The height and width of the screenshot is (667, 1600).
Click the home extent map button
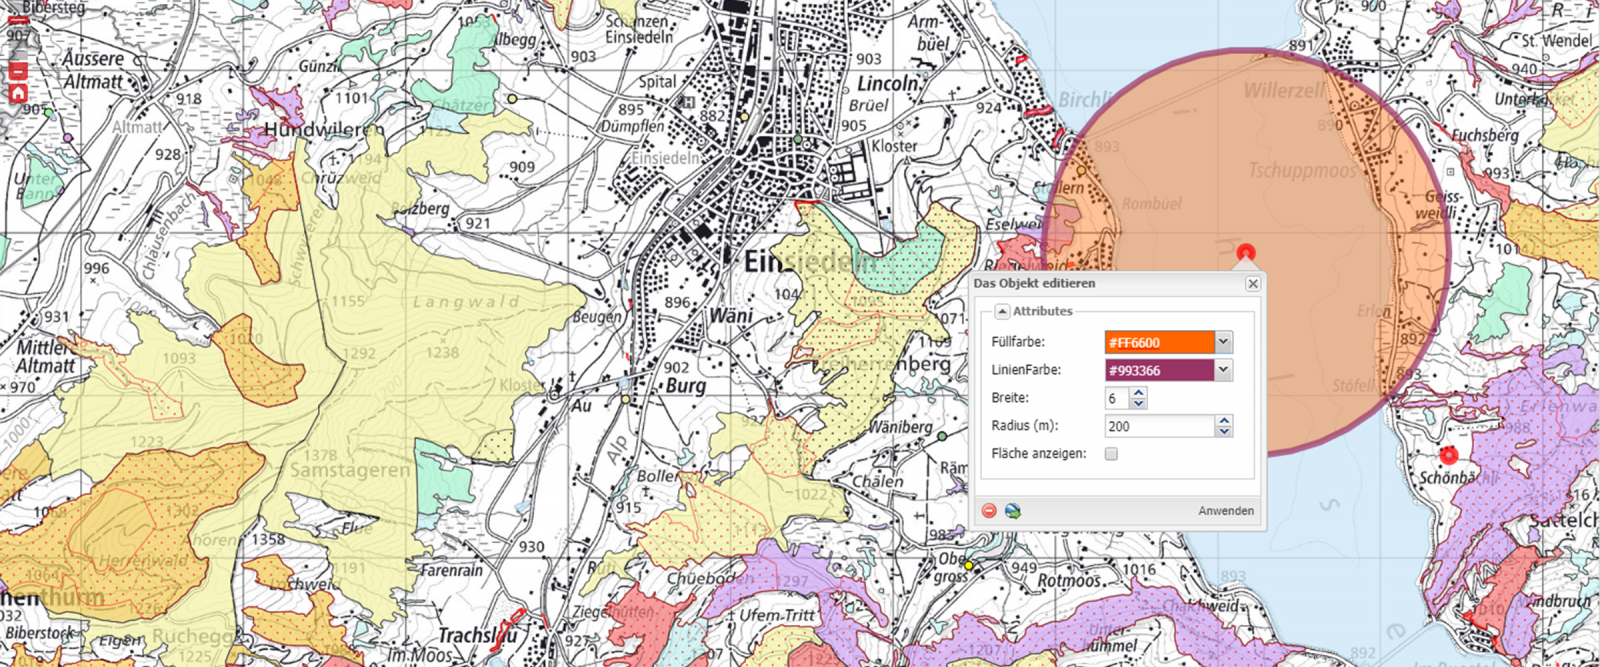[x=18, y=93]
